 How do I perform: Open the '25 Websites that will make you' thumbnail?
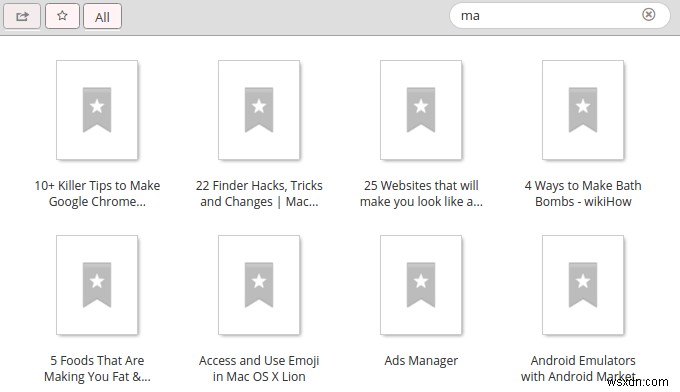pyautogui.click(x=421, y=110)
